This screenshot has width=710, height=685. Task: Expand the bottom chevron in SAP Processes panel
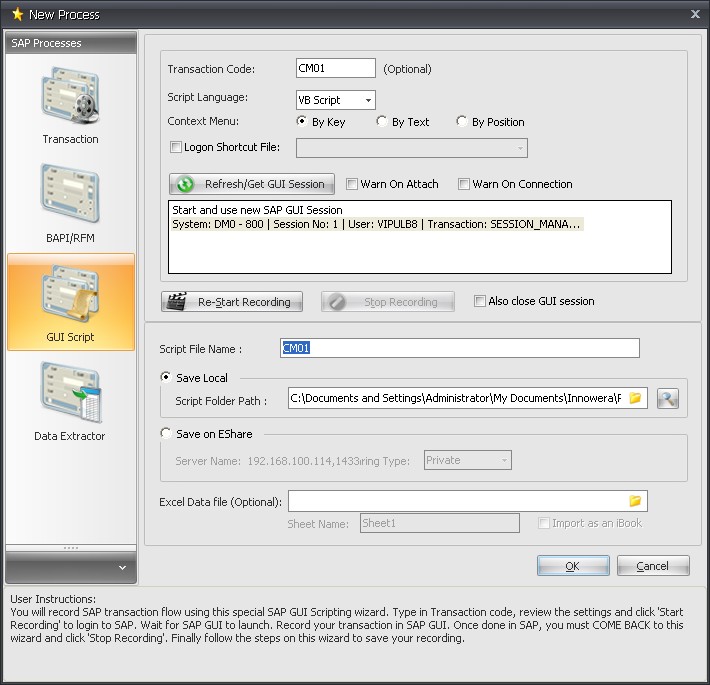122,568
